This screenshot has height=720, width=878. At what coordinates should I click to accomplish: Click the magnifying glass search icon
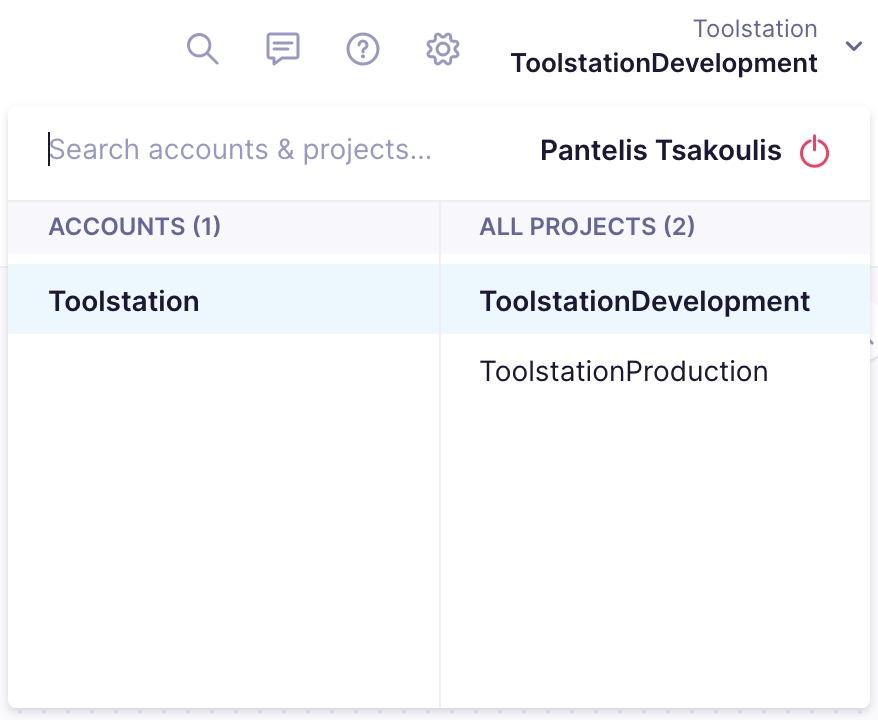coord(203,48)
